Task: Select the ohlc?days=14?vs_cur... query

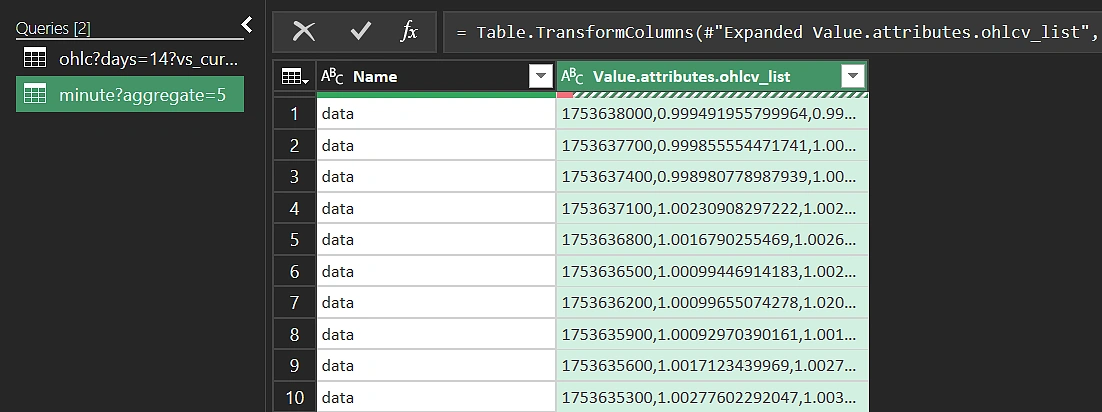Action: click(x=148, y=58)
